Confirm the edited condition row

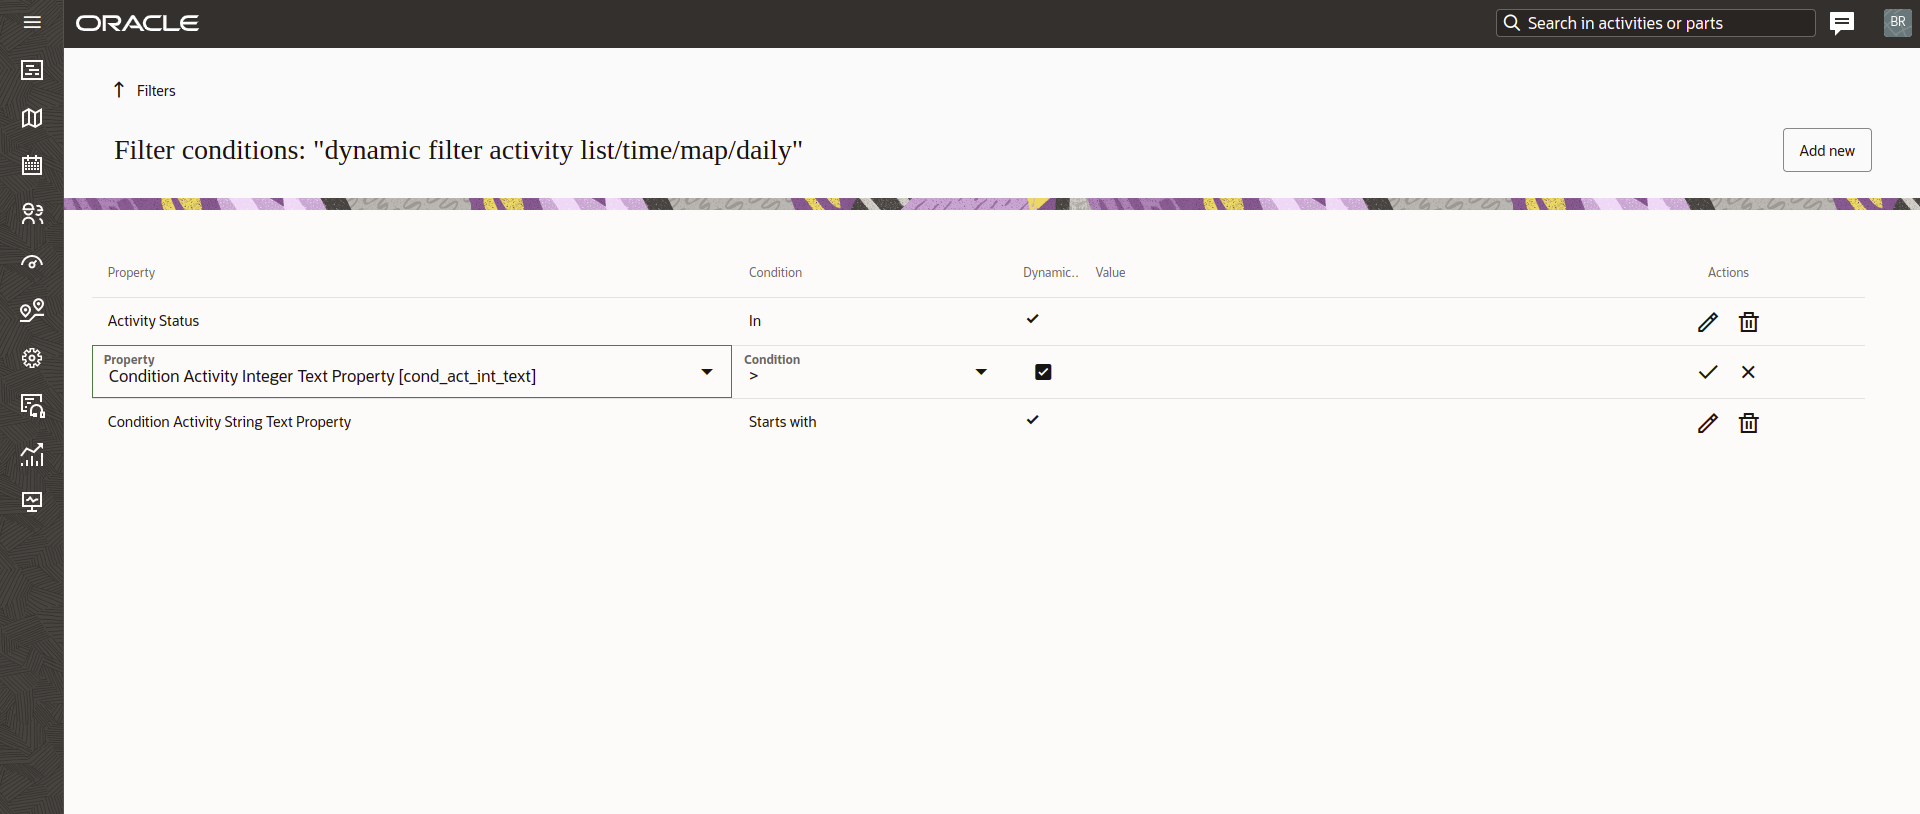point(1707,372)
